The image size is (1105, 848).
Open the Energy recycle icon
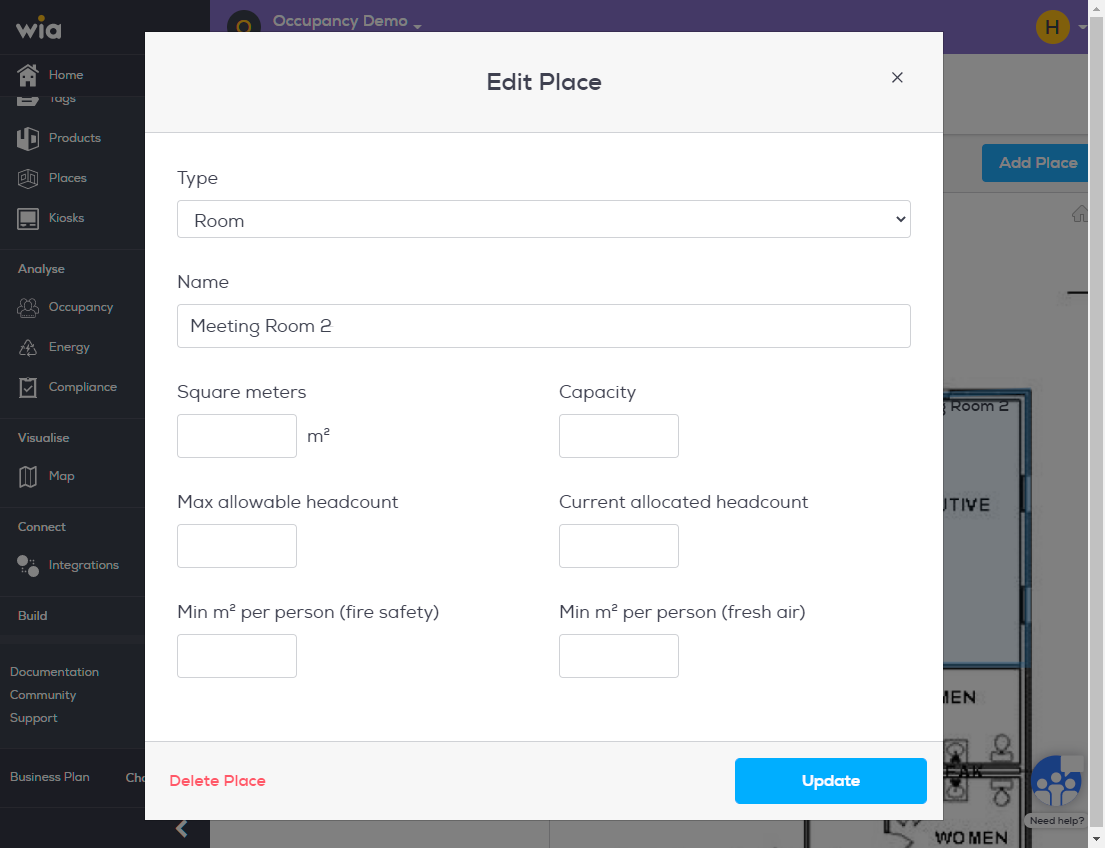pos(27,348)
